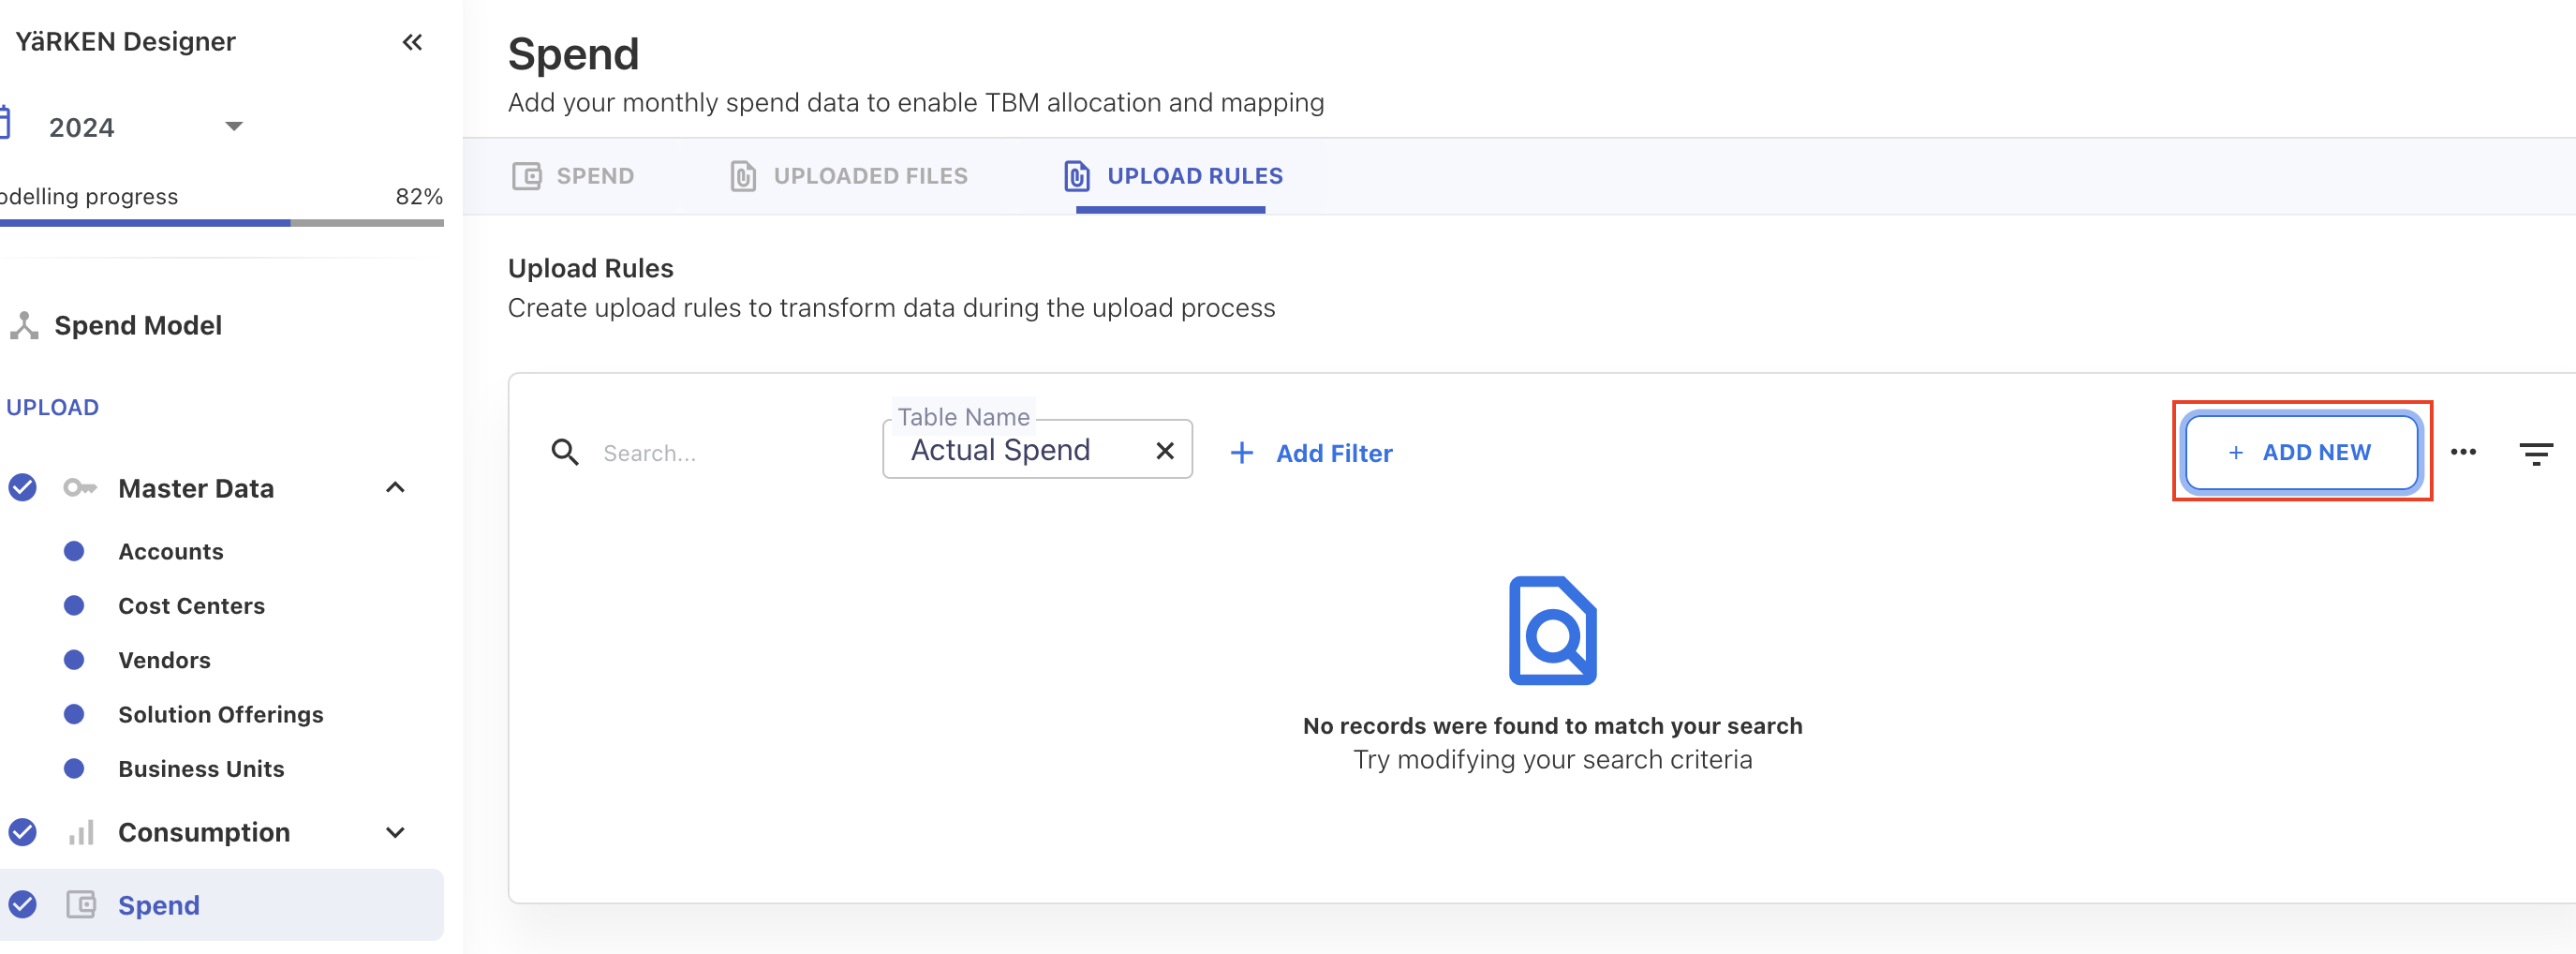
Task: Collapse the sidebar with double-chevron icon
Action: click(412, 42)
